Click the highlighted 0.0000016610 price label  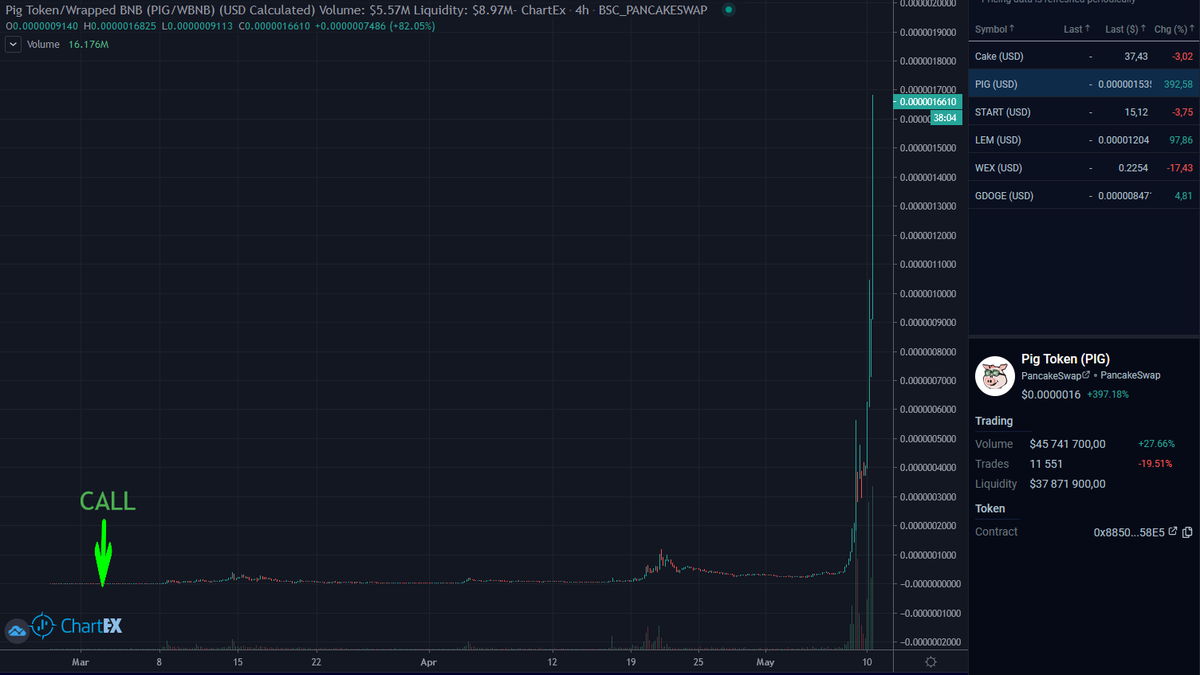pos(926,102)
